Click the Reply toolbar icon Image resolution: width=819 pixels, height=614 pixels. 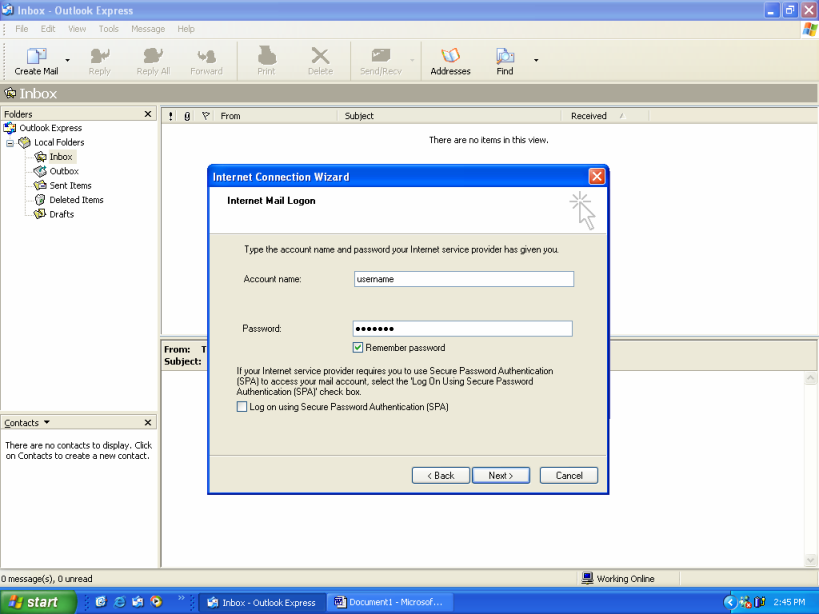tap(99, 61)
